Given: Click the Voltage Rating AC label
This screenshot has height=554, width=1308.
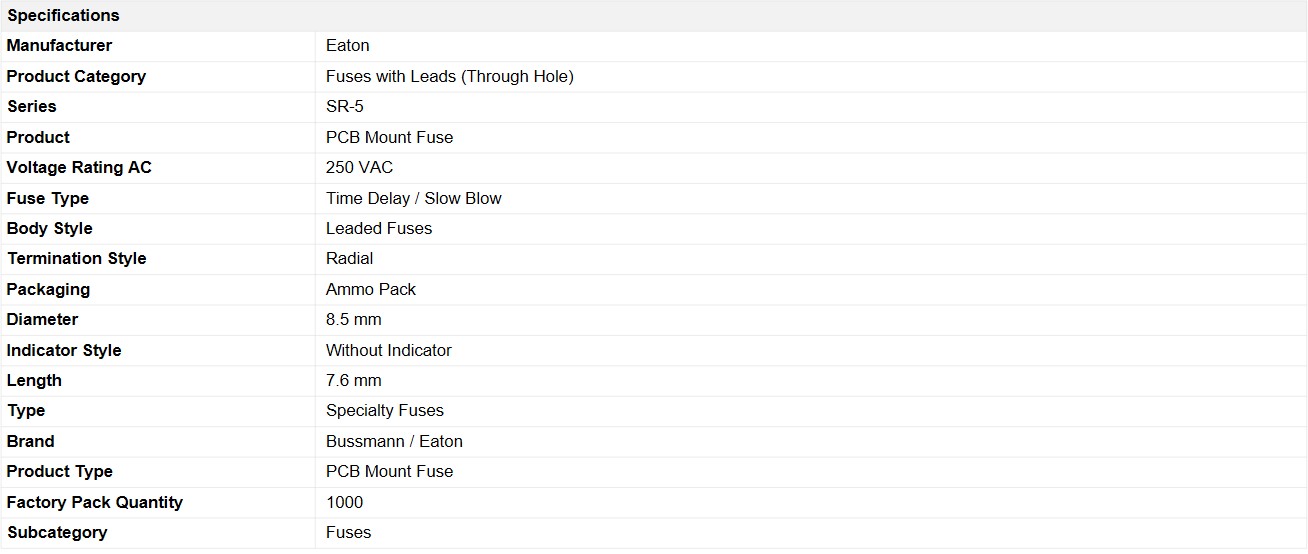Looking at the screenshot, I should [x=79, y=167].
